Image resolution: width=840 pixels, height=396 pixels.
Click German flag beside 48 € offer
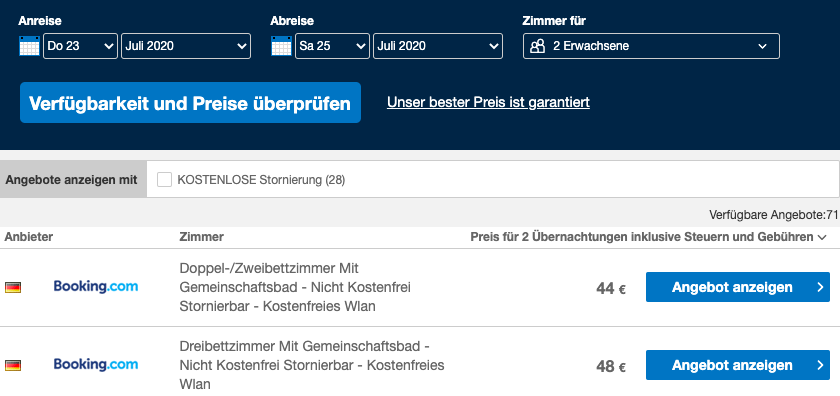pos(13,365)
